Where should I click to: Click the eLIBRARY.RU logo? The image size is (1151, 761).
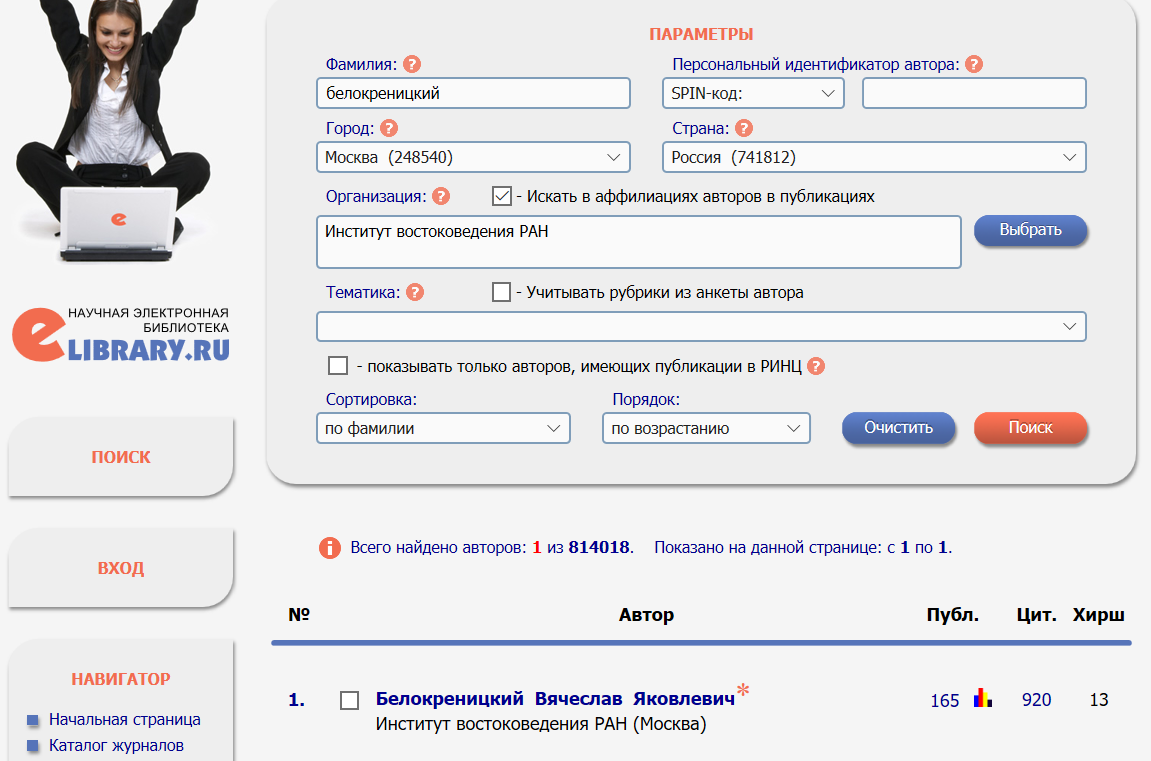point(121,334)
